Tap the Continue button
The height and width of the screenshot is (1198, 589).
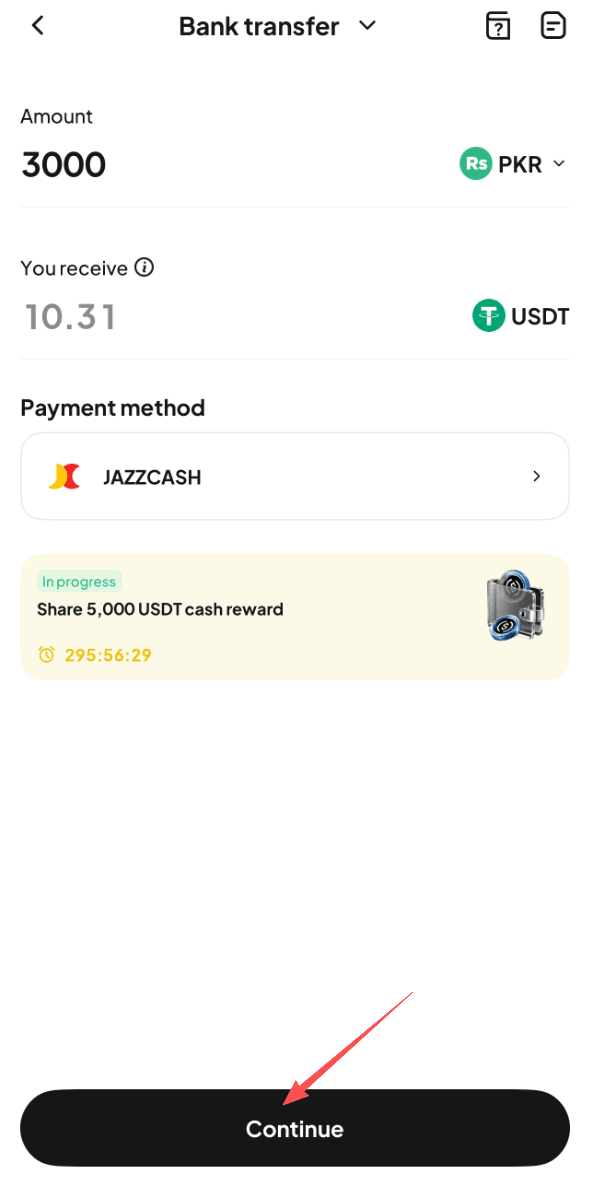(x=295, y=1128)
